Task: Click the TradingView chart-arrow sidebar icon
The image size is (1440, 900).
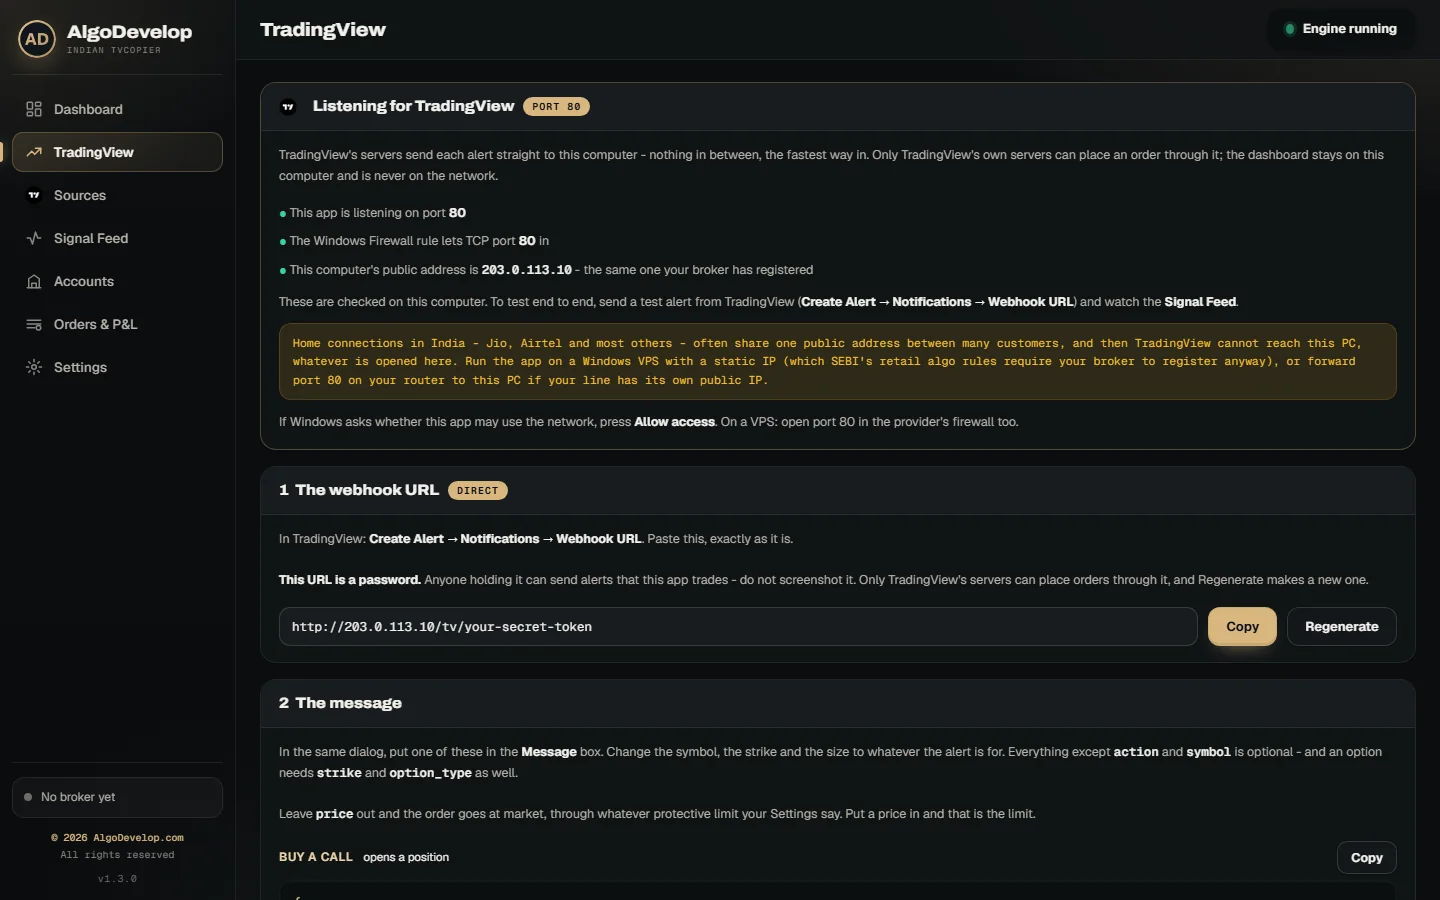Action: coord(34,152)
